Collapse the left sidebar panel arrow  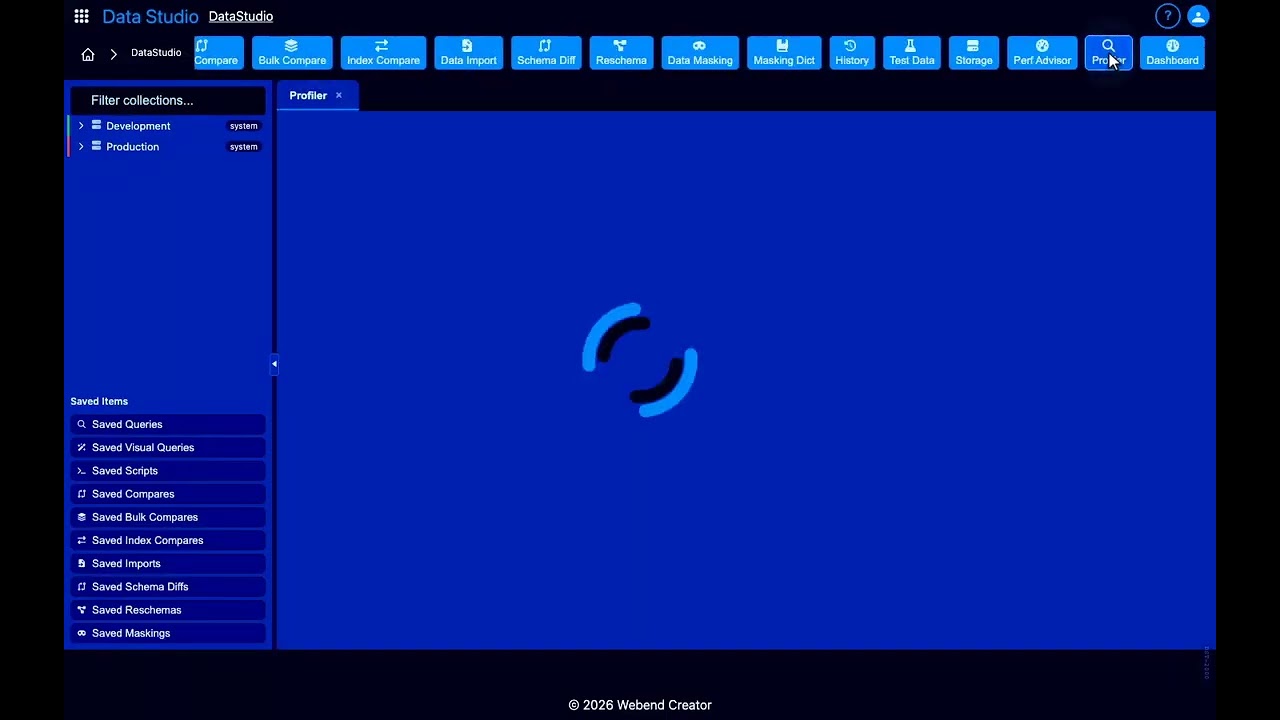point(274,364)
